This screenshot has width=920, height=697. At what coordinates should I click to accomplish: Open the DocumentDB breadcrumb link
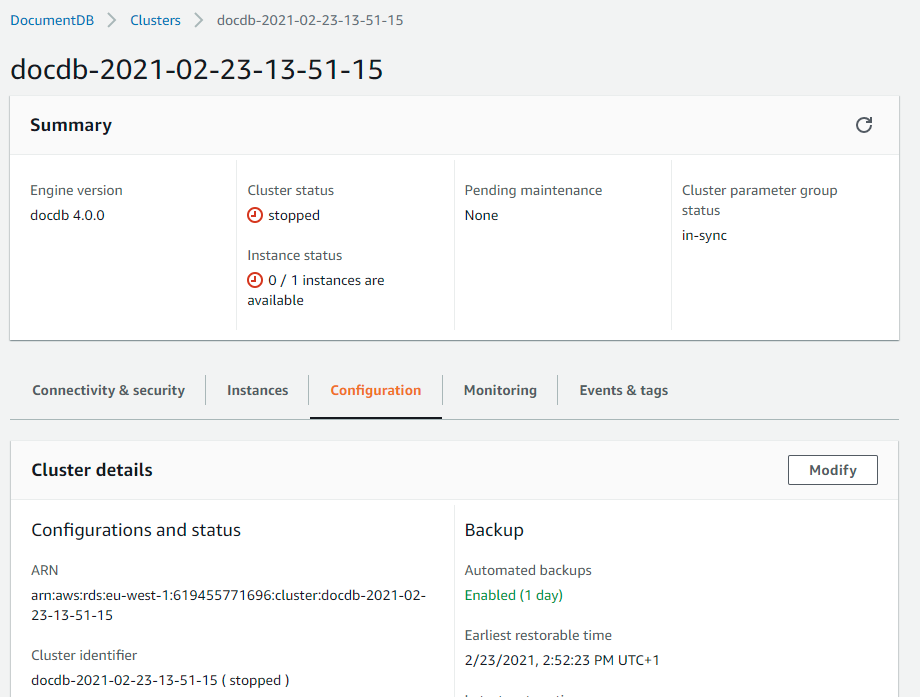click(52, 21)
